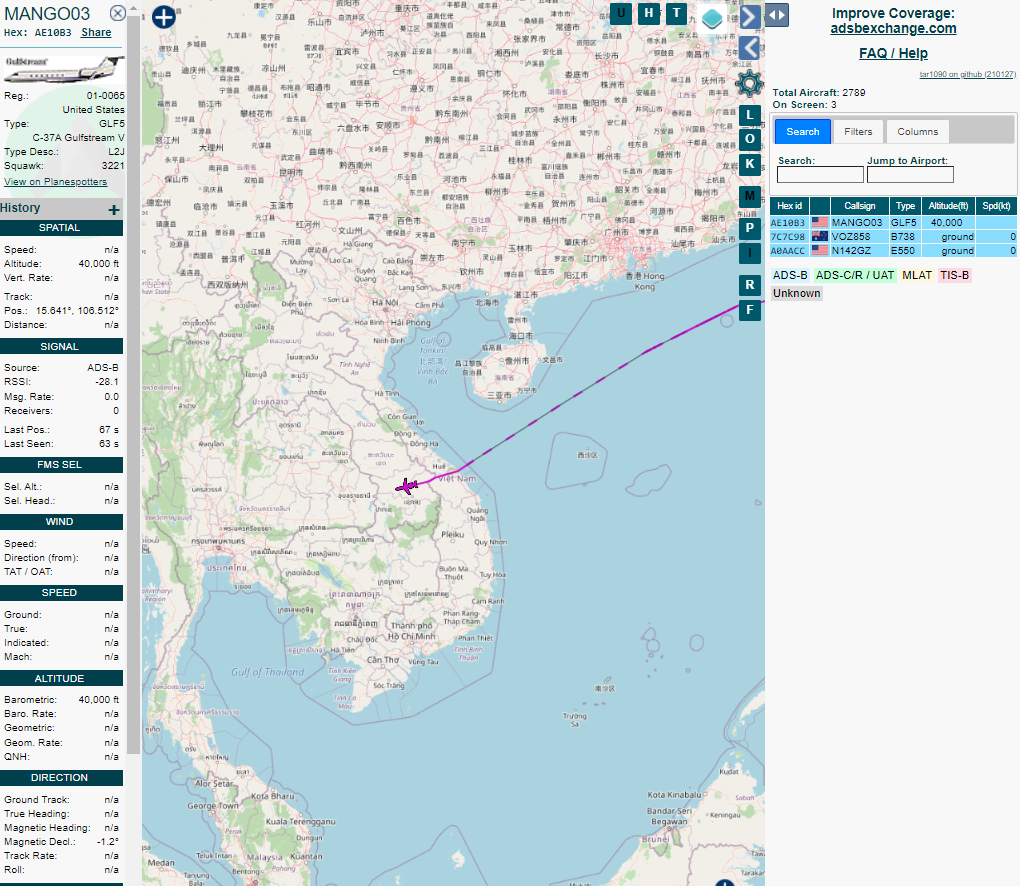Switch to the Filters tab
Viewport: 1020px width, 886px height.
click(858, 131)
